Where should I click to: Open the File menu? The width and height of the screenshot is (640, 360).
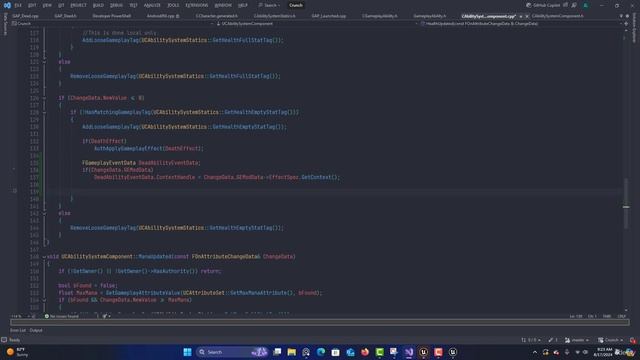coord(18,5)
